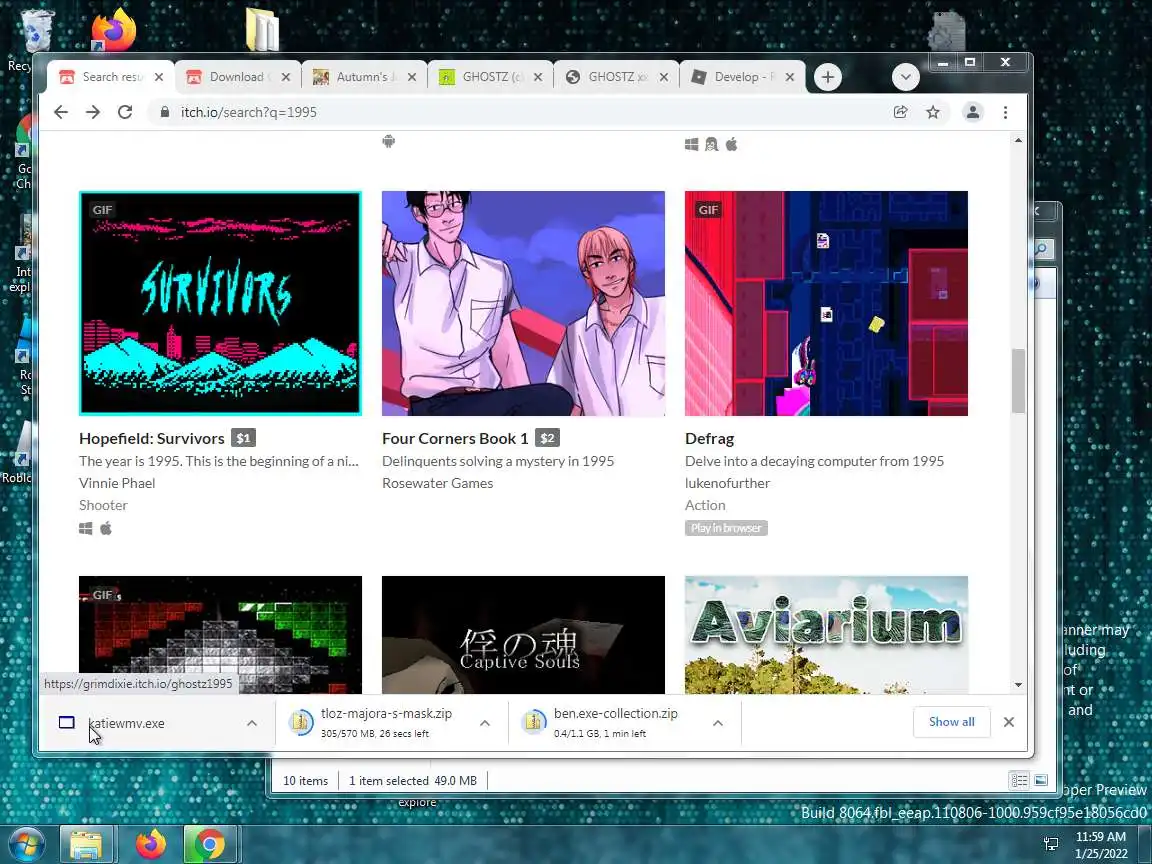
Task: Click the scrollbar down arrow
Action: pyautogui.click(x=1018, y=685)
